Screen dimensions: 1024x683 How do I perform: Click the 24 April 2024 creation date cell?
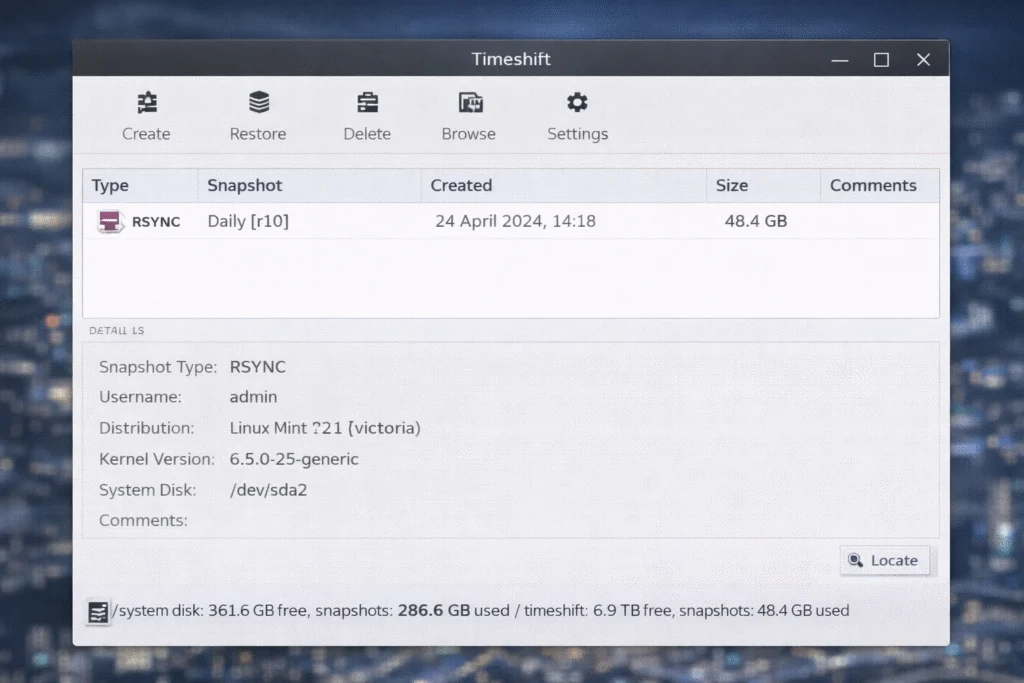(515, 221)
